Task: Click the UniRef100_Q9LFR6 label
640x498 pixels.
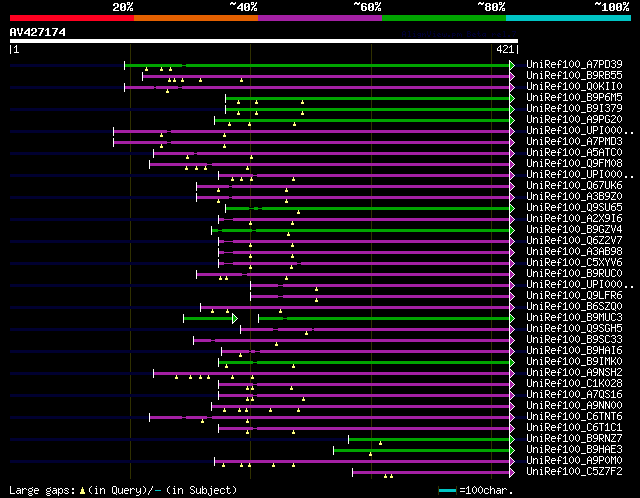Action: [574, 296]
